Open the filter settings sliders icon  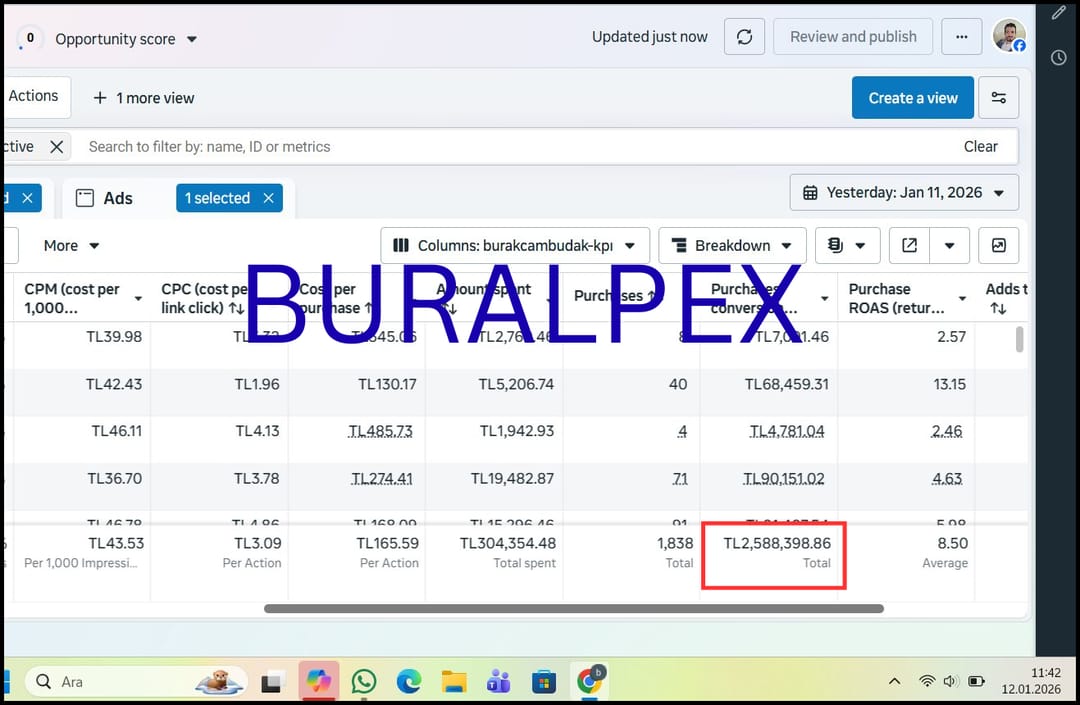coord(999,98)
